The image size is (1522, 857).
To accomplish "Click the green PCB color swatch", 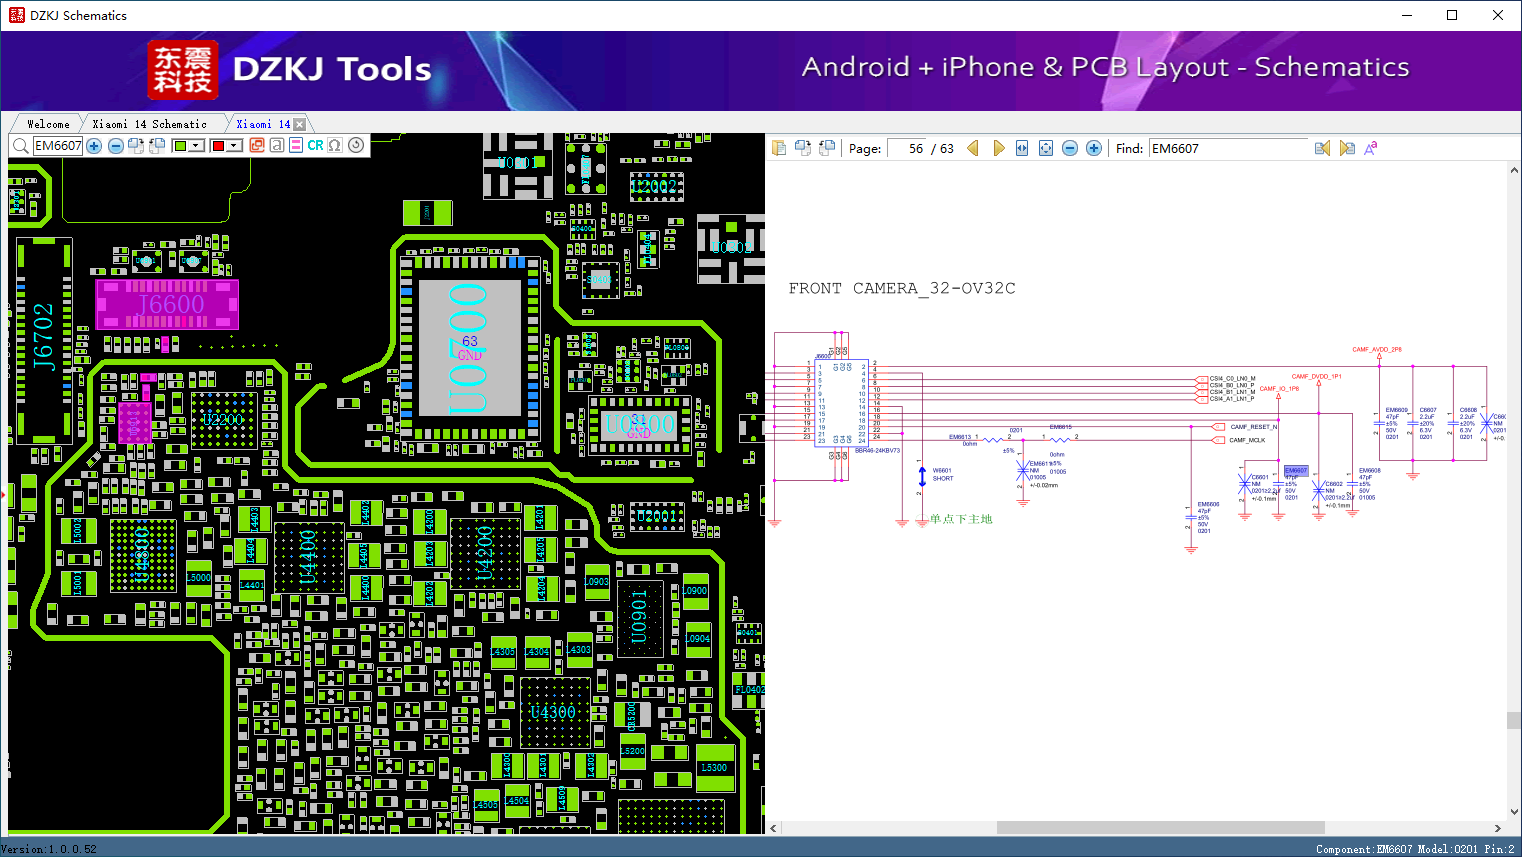I will tap(180, 146).
